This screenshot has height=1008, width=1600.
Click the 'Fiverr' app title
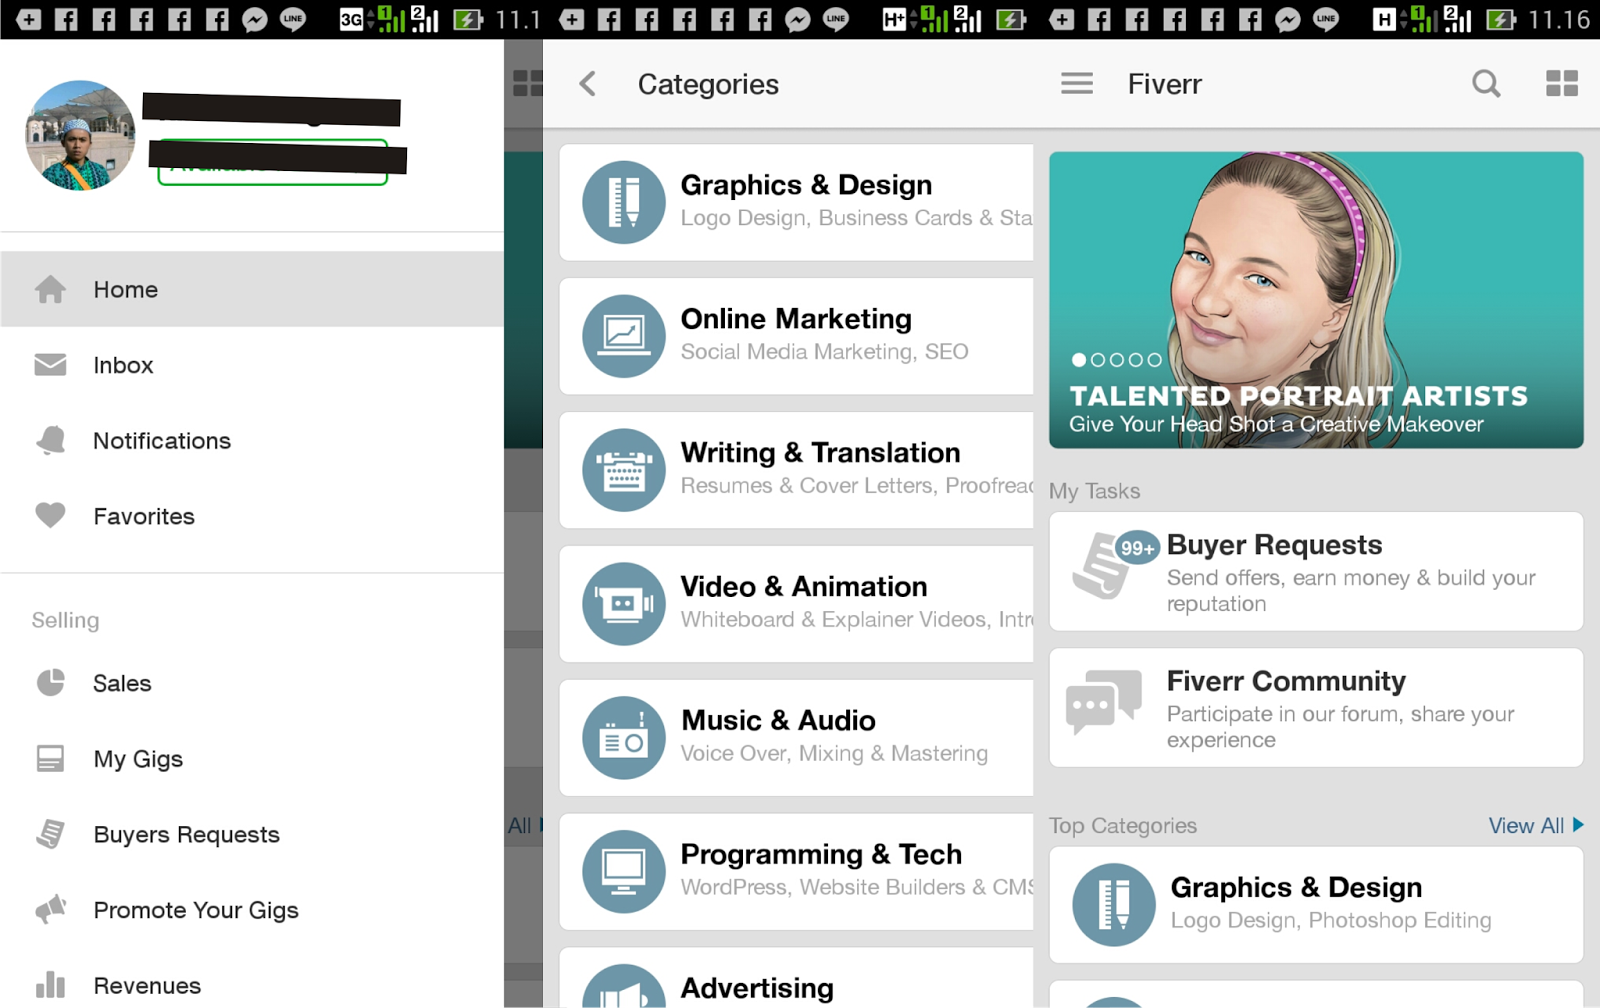pos(1165,84)
